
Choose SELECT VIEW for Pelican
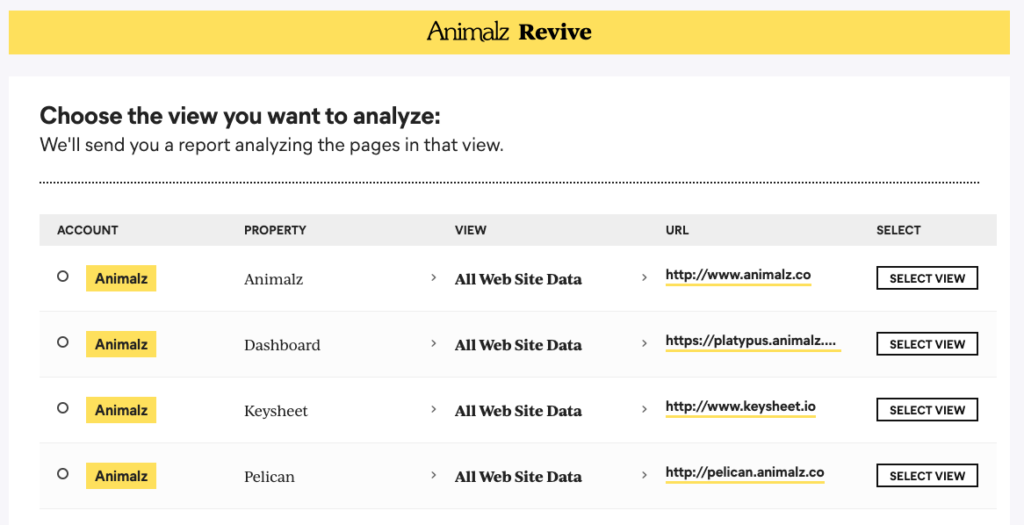(x=927, y=475)
